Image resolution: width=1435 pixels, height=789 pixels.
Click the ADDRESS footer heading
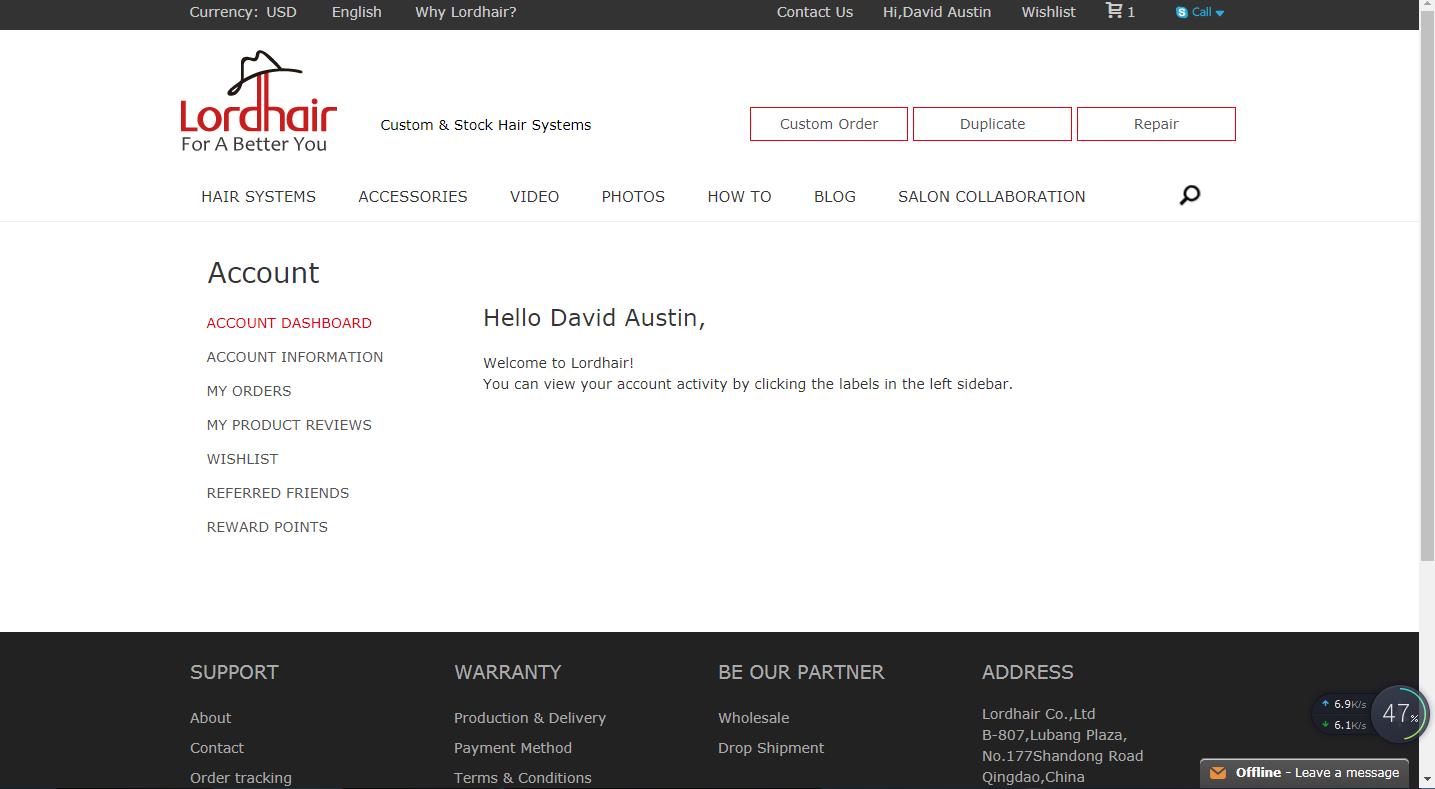[1028, 672]
